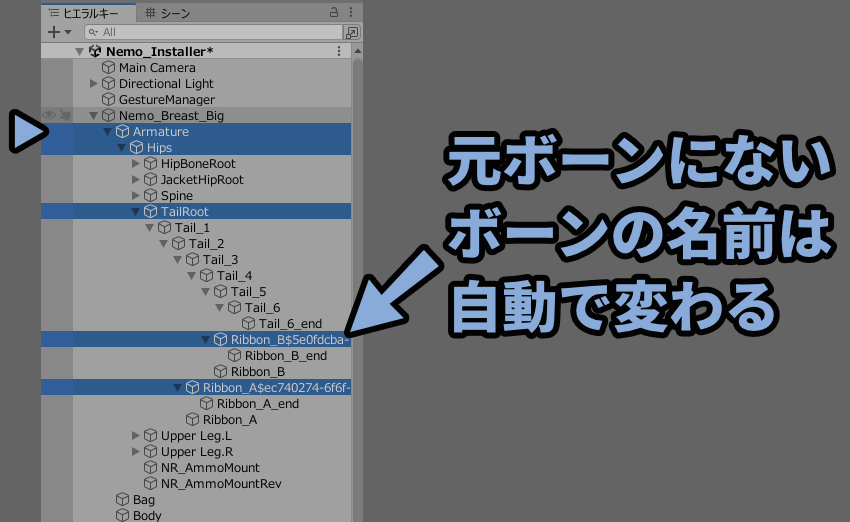Expand the Upper Leg.L bone

tap(136, 435)
